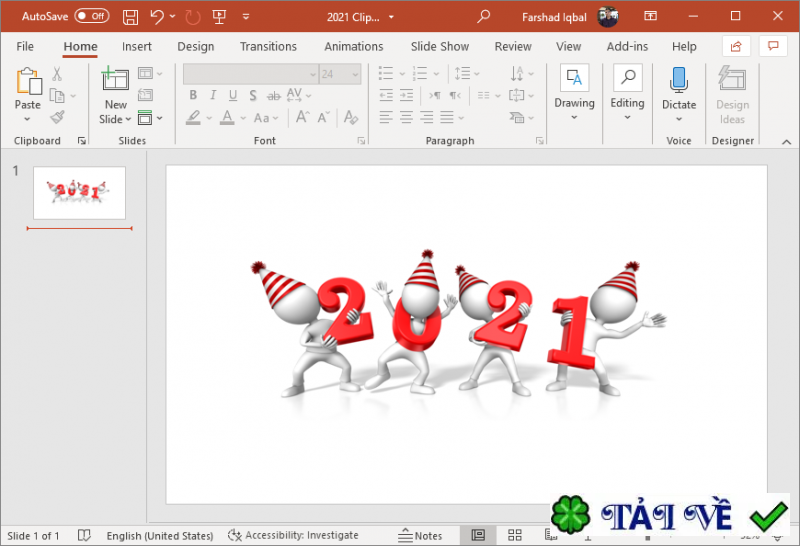Screen dimensions: 800x546
Task: Toggle Justify paragraph alignment
Action: click(x=447, y=117)
